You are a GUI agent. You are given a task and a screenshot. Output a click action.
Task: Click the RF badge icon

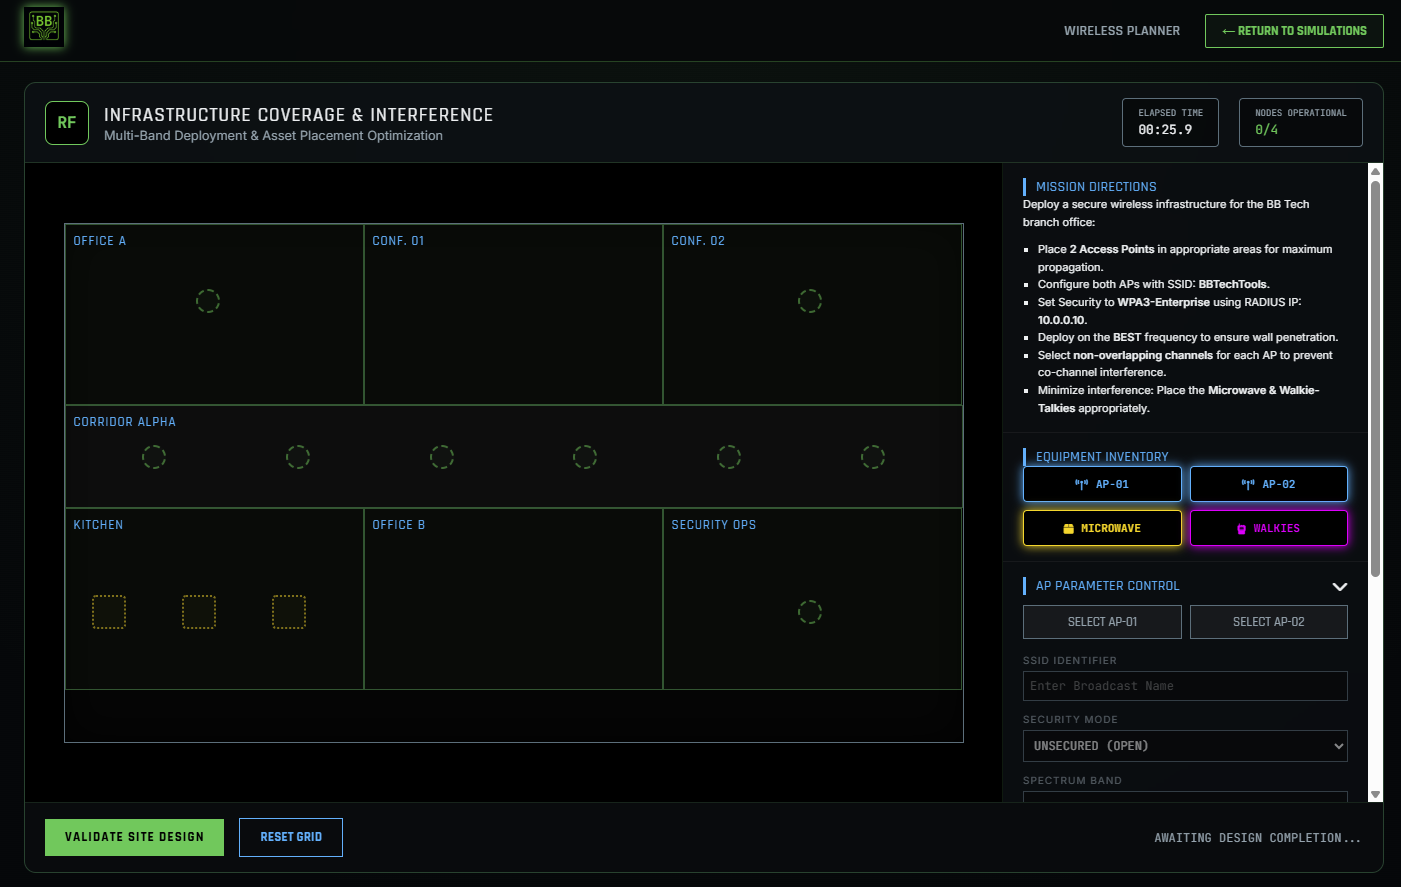(67, 123)
